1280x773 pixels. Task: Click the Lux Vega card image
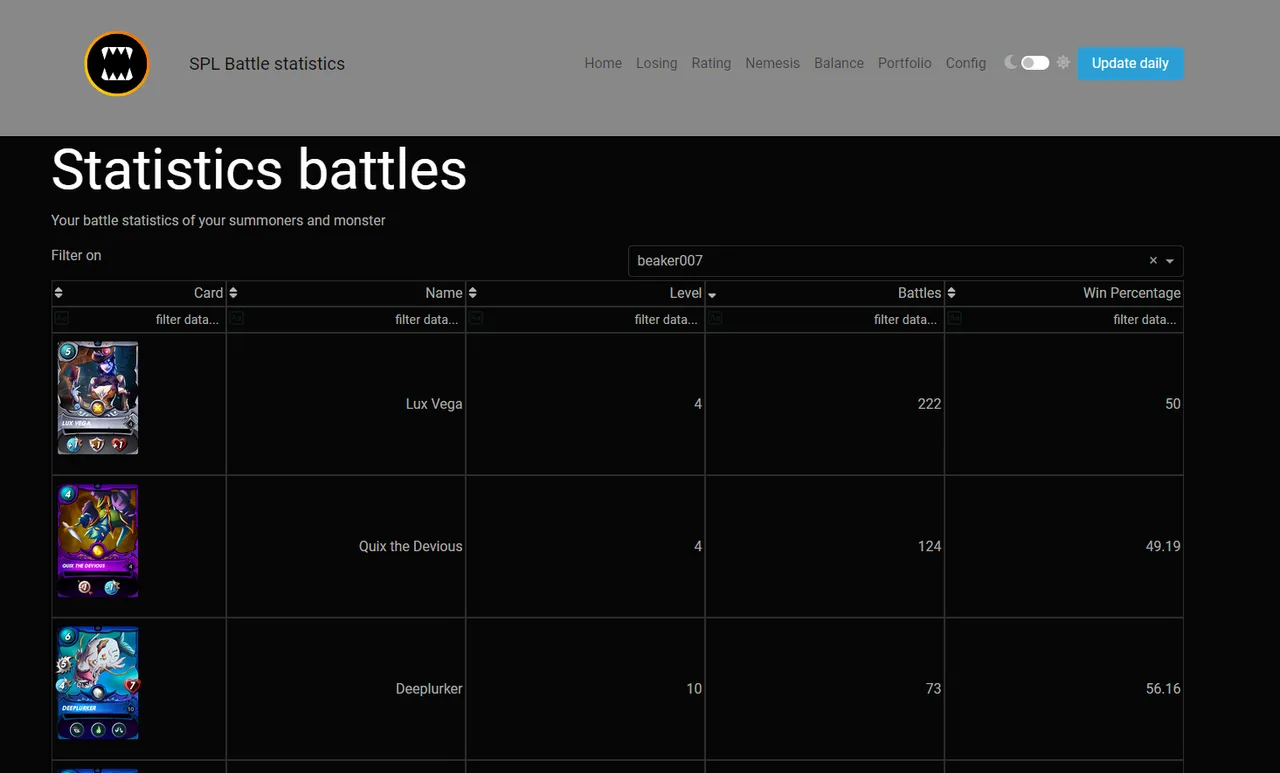coord(98,398)
